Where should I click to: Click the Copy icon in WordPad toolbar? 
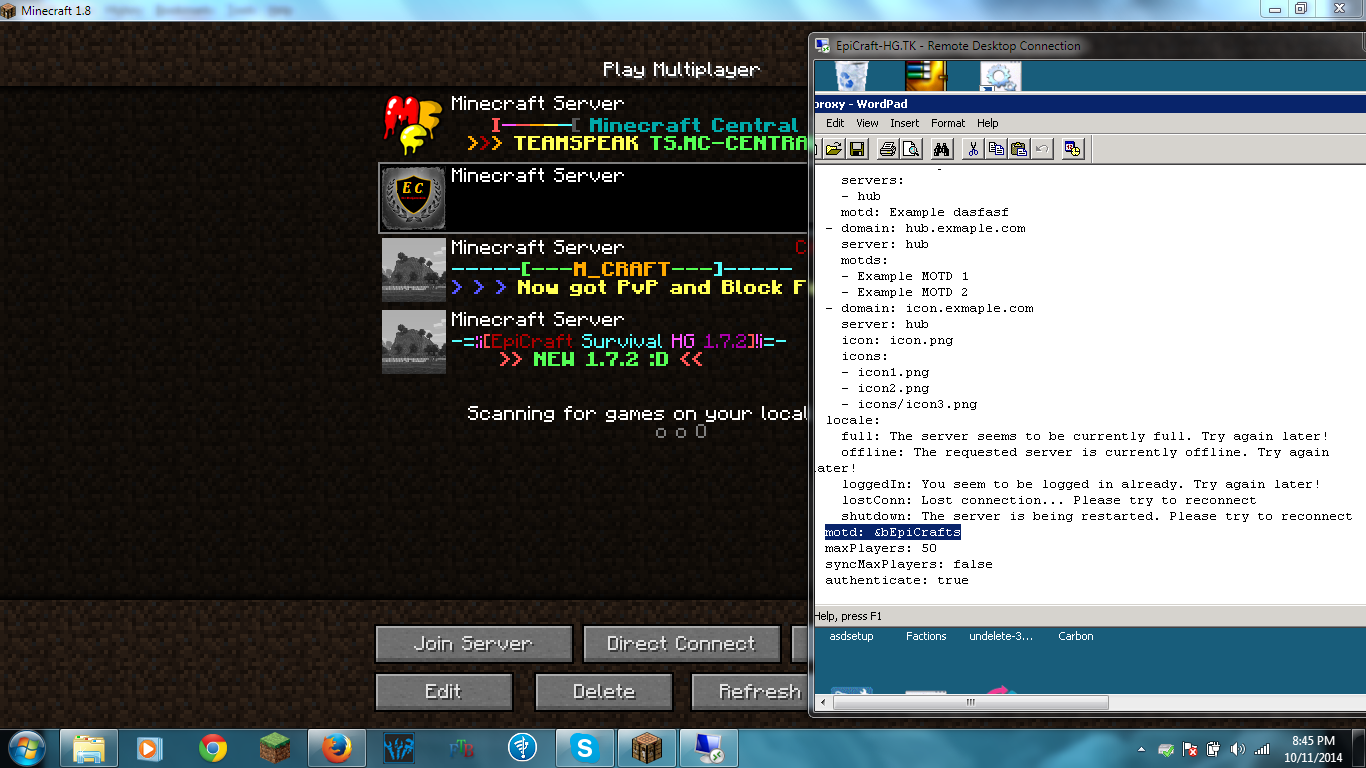(x=996, y=149)
